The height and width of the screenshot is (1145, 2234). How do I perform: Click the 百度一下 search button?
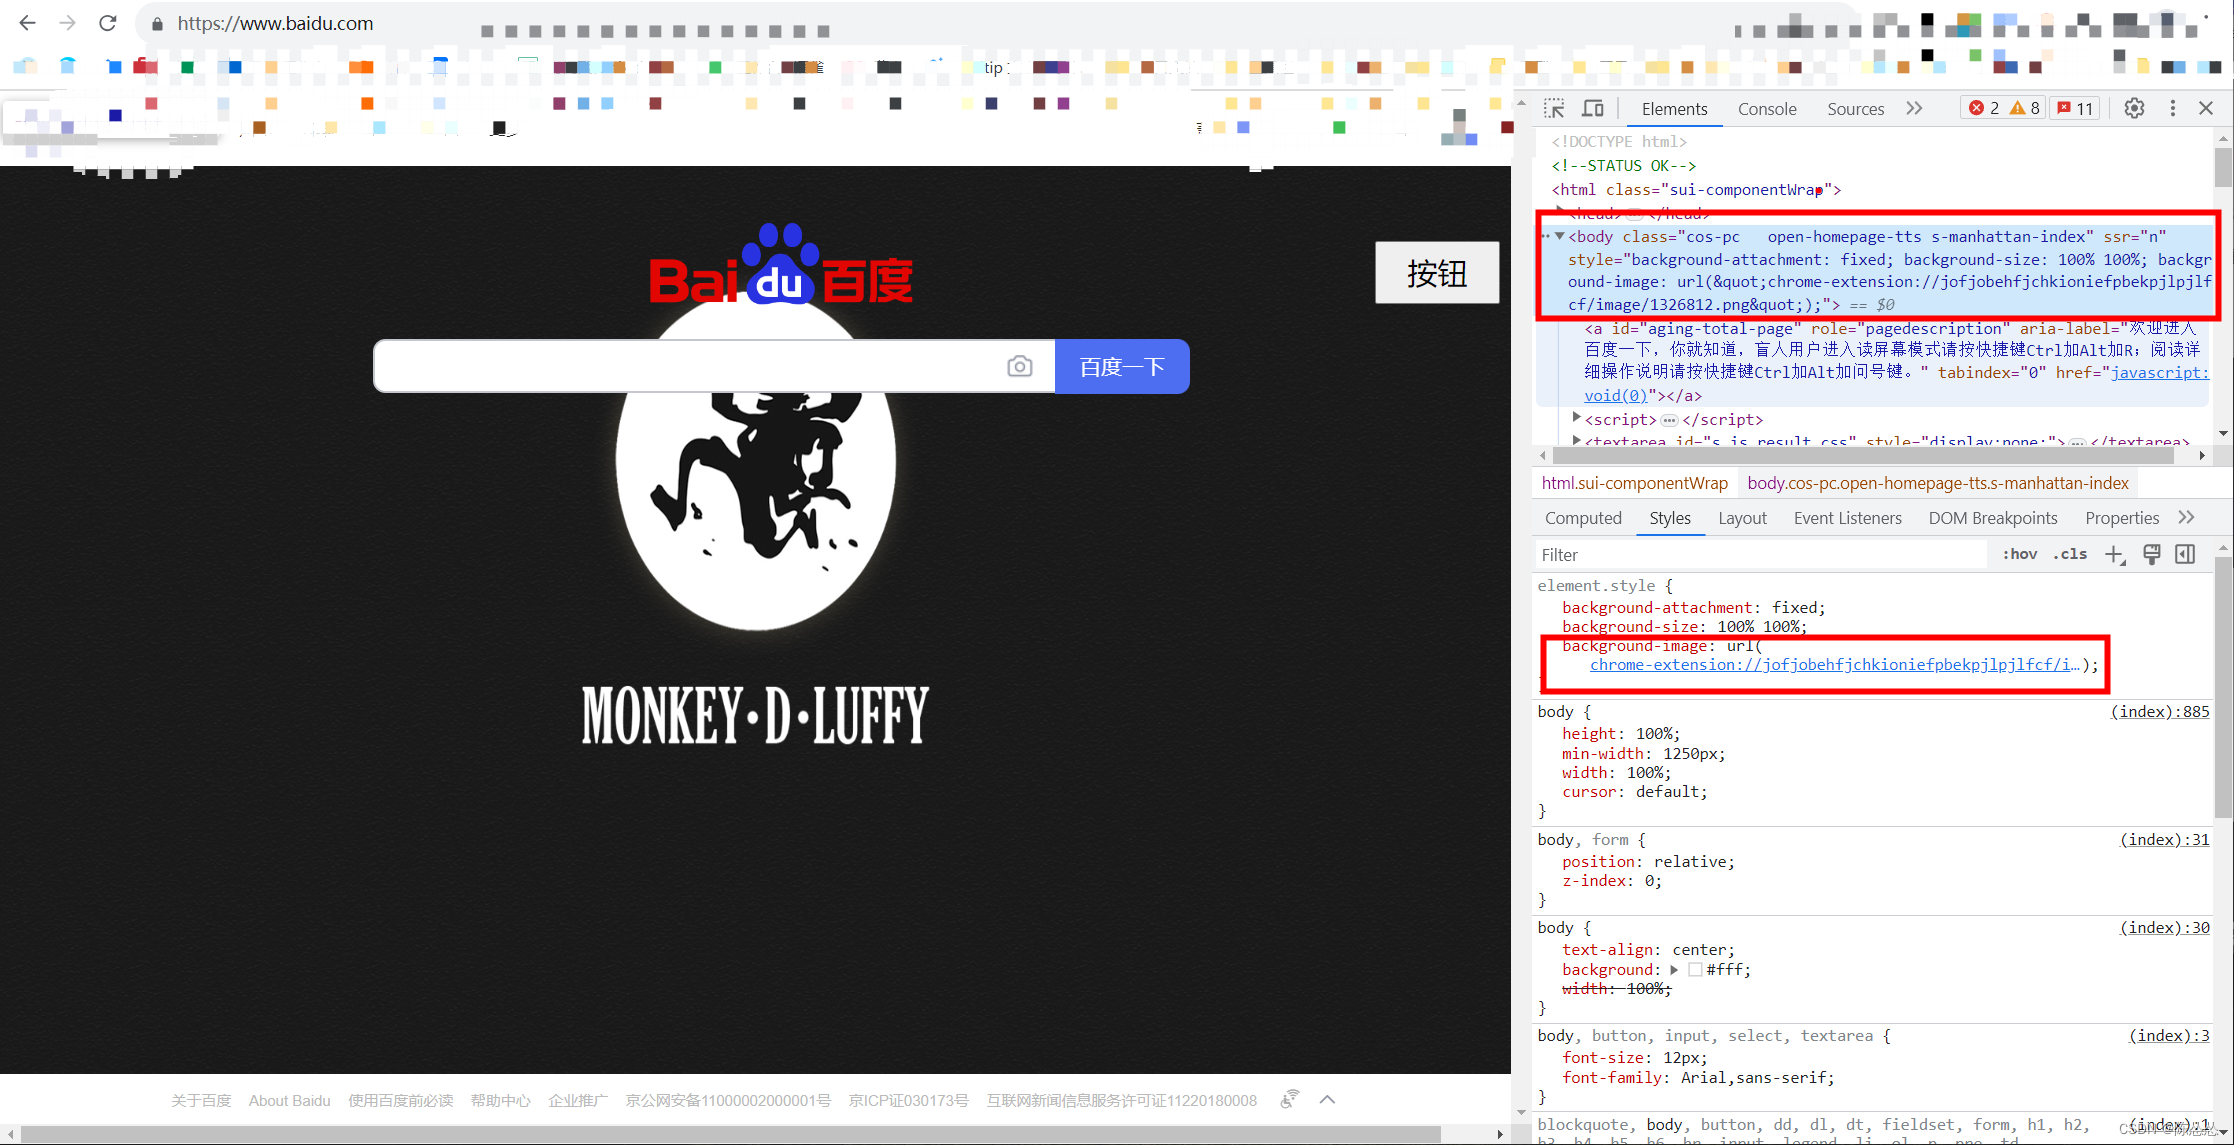pyautogui.click(x=1121, y=367)
